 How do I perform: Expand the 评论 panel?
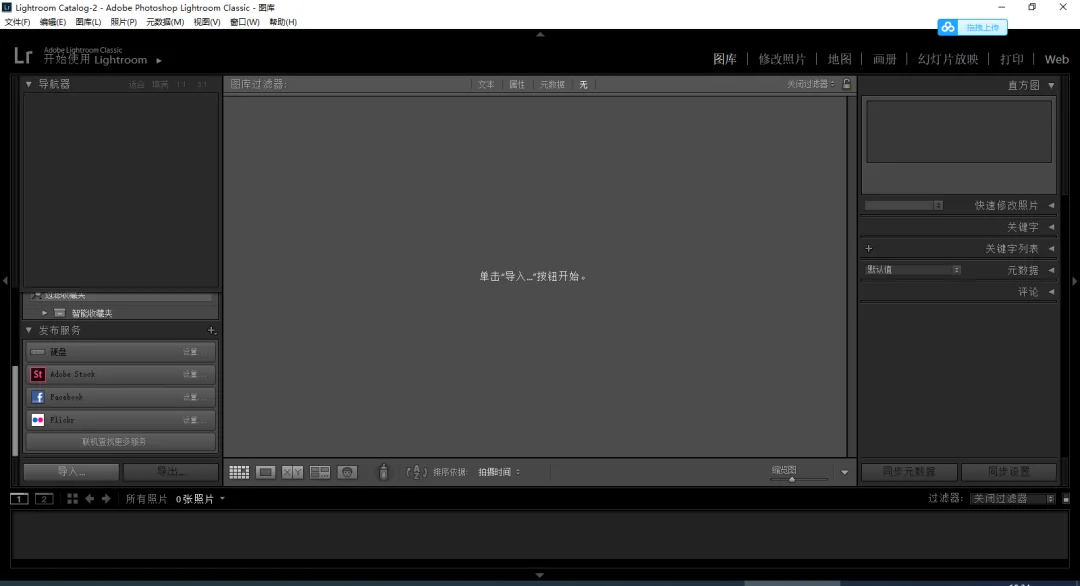1051,292
